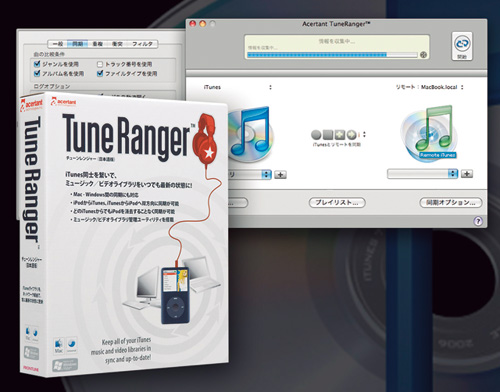This screenshot has height=392, width=500.
Task: Toggle the ジャンルを使用 checkbox
Action: tap(37, 64)
